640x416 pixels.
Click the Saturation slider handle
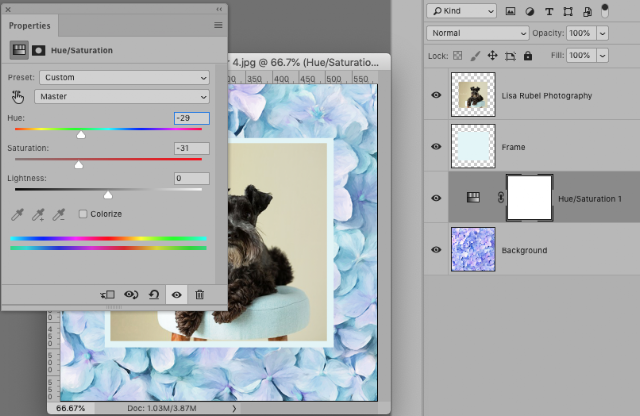coord(79,165)
